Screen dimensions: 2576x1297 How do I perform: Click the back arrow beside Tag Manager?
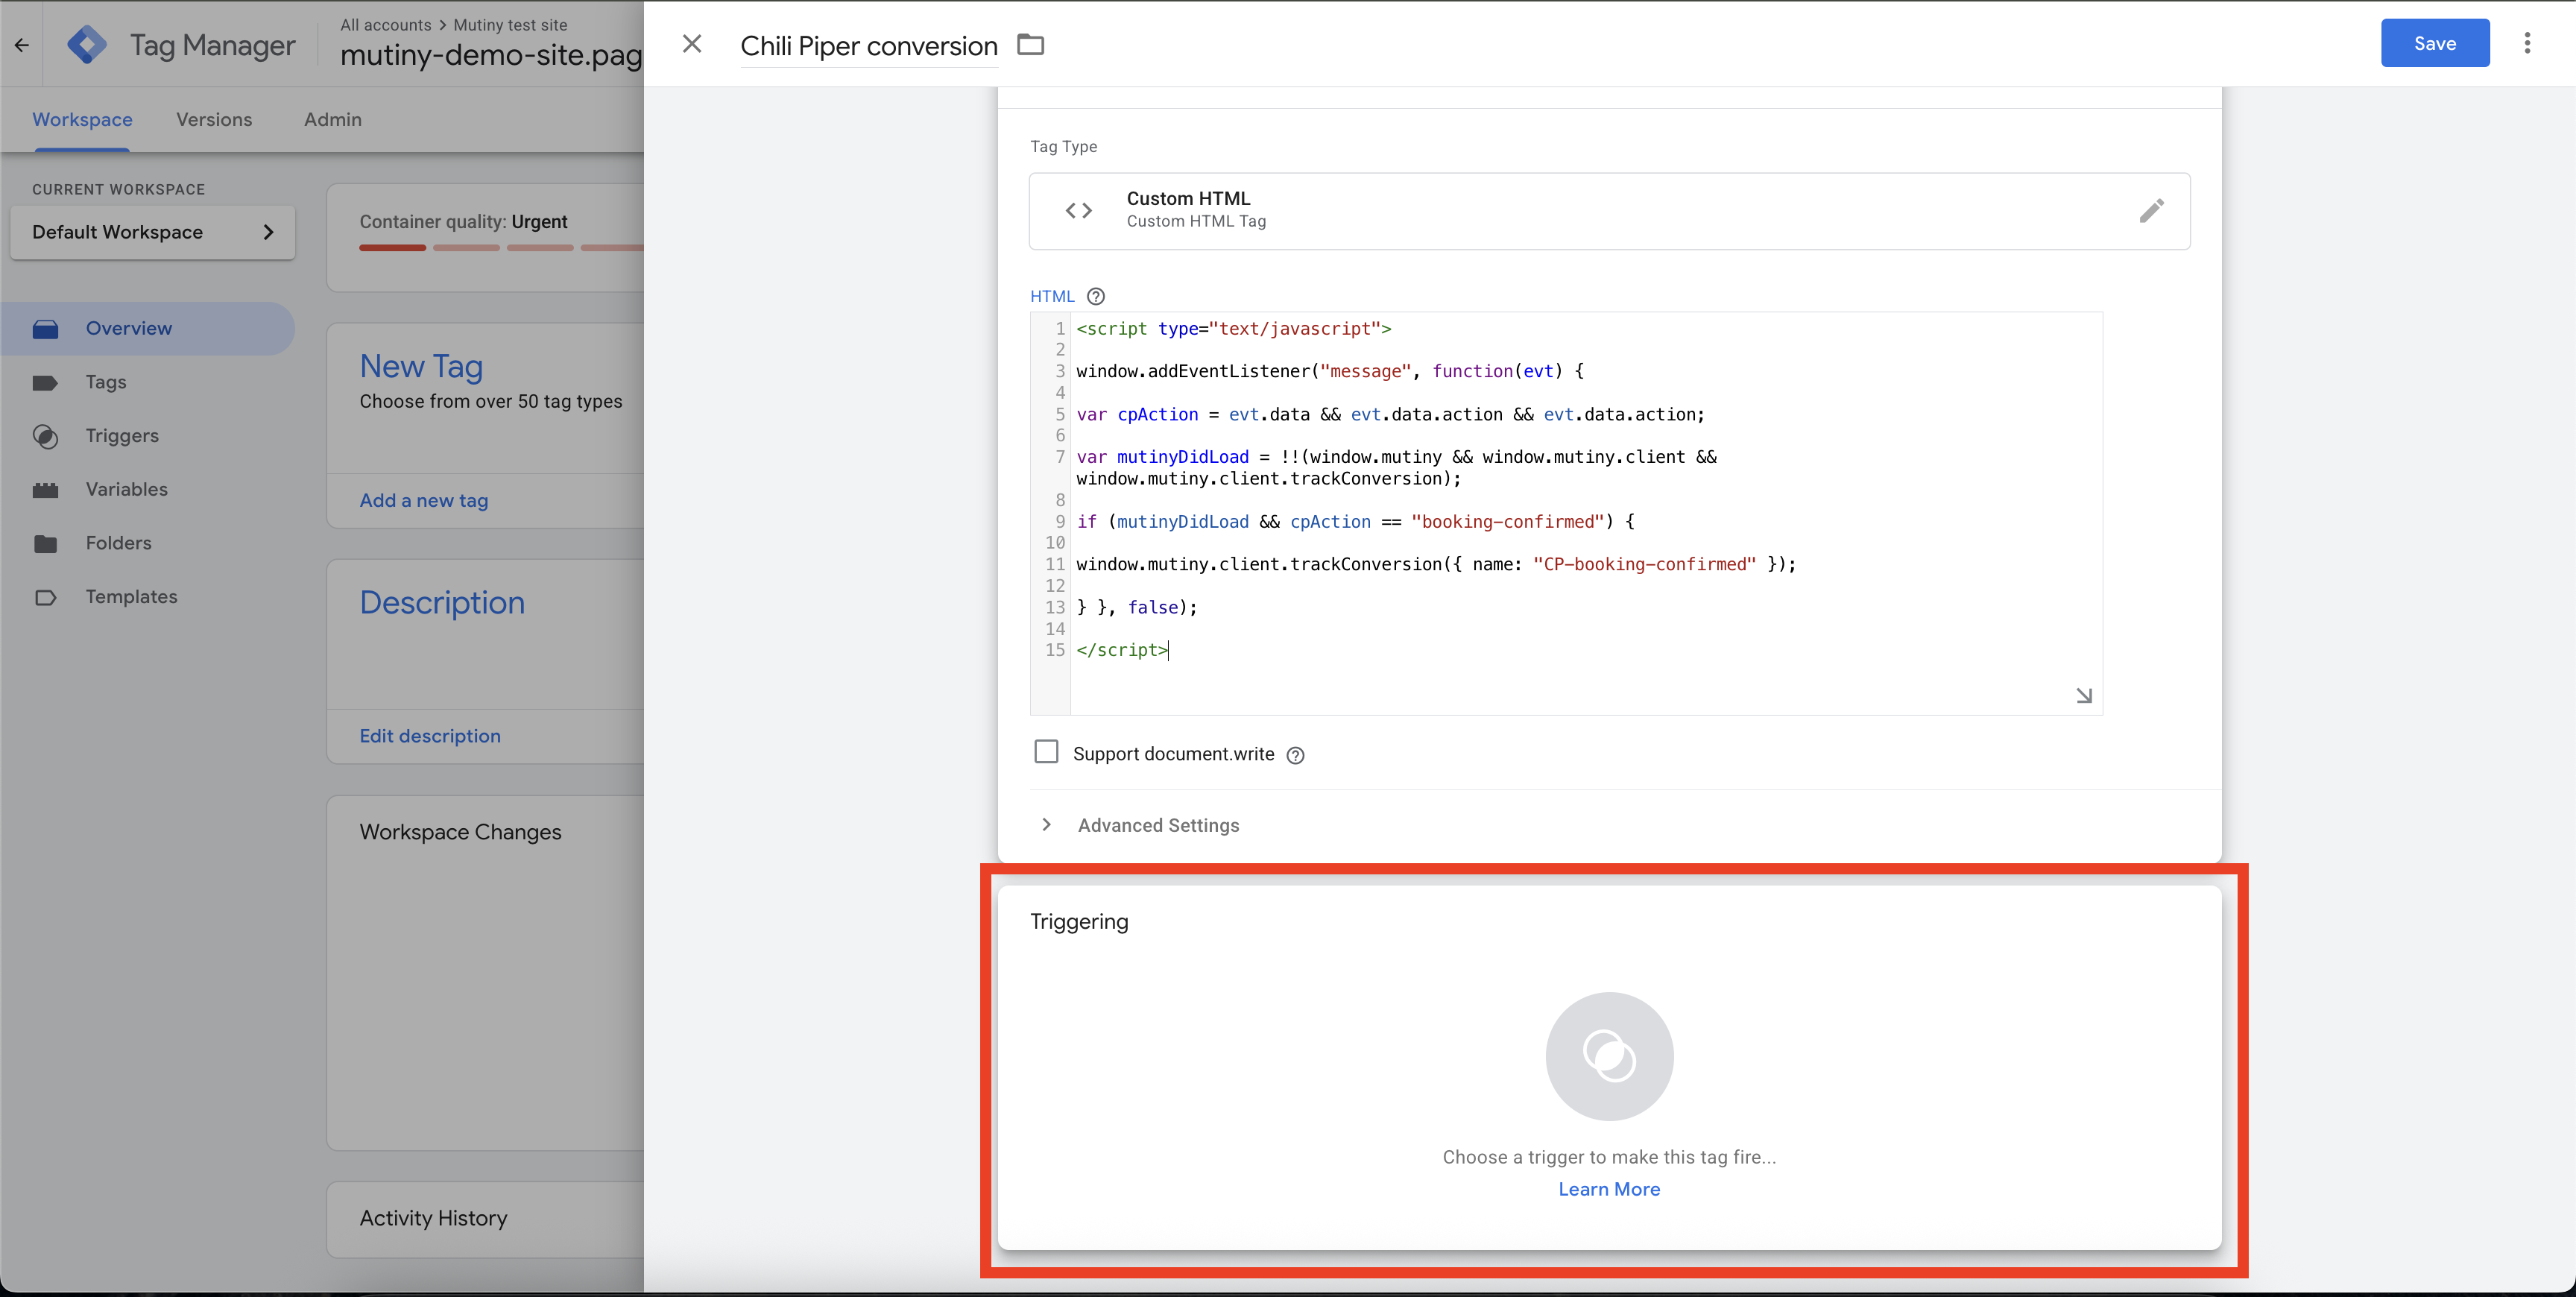pyautogui.click(x=22, y=45)
